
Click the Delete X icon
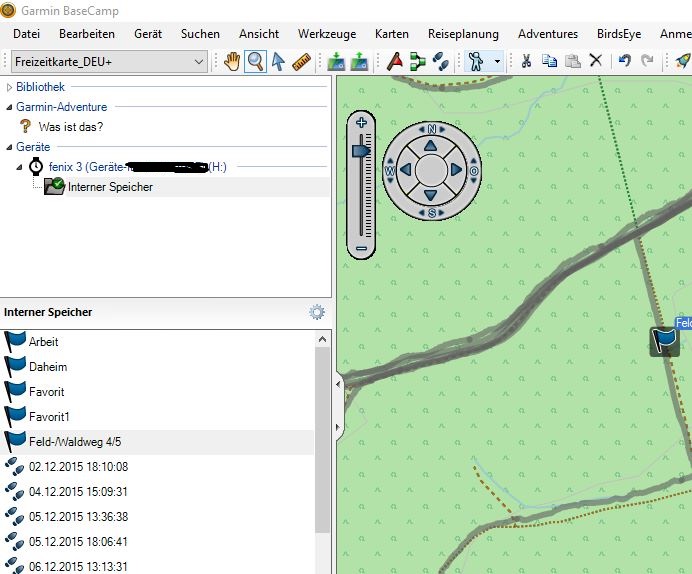596,60
